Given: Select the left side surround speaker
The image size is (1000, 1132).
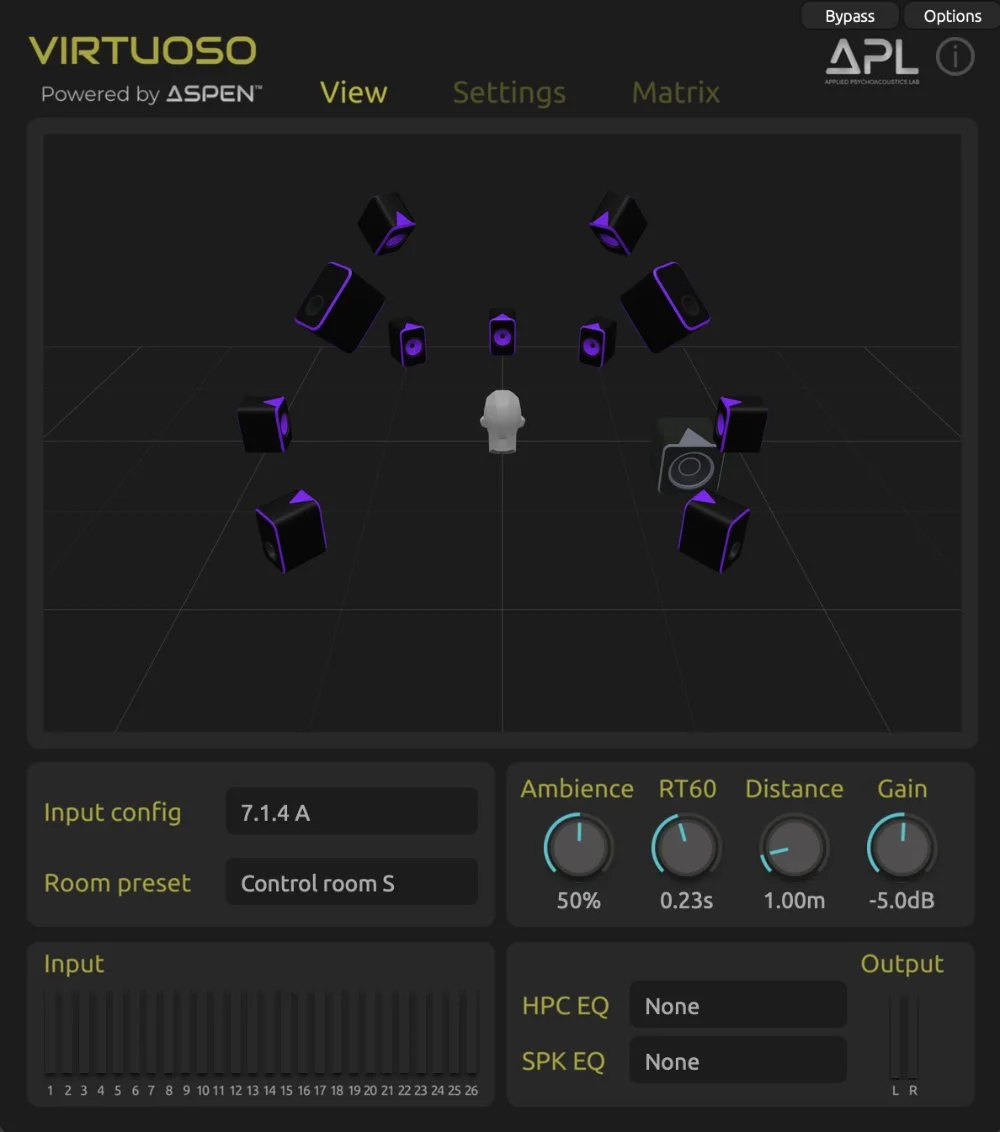Looking at the screenshot, I should pyautogui.click(x=265, y=424).
